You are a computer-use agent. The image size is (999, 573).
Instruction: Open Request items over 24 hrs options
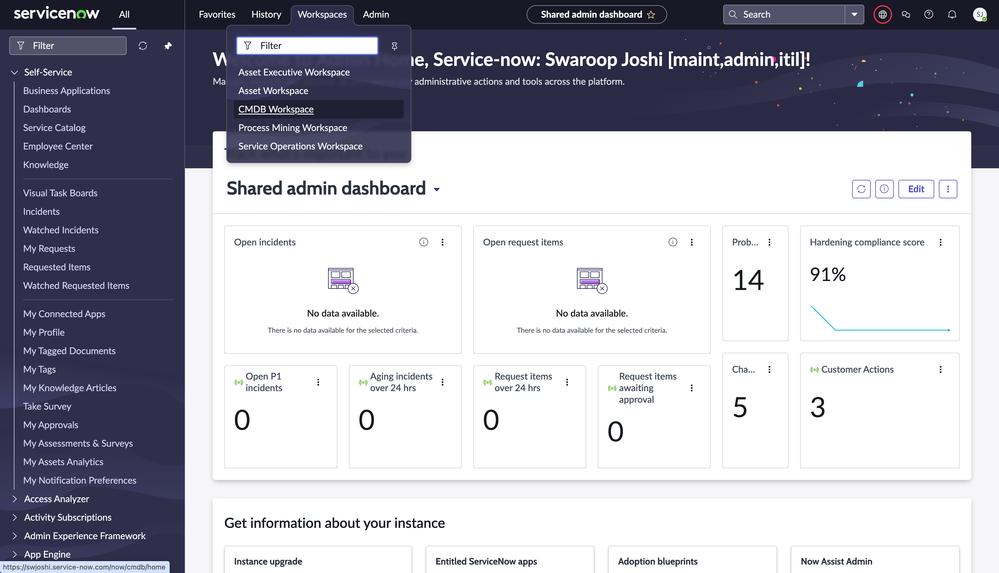coord(567,382)
